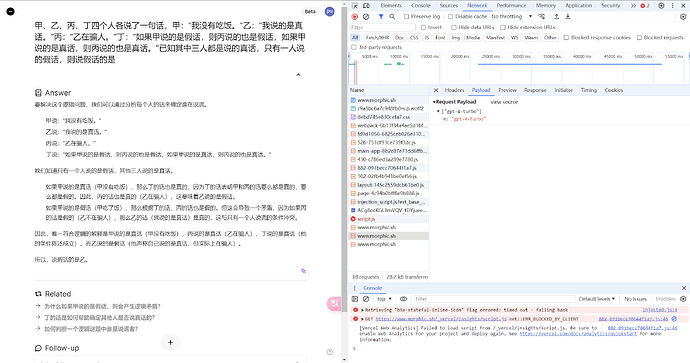The width and height of the screenshot is (690, 363).
Task: Enable Preserve log checkbox
Action: [407, 17]
